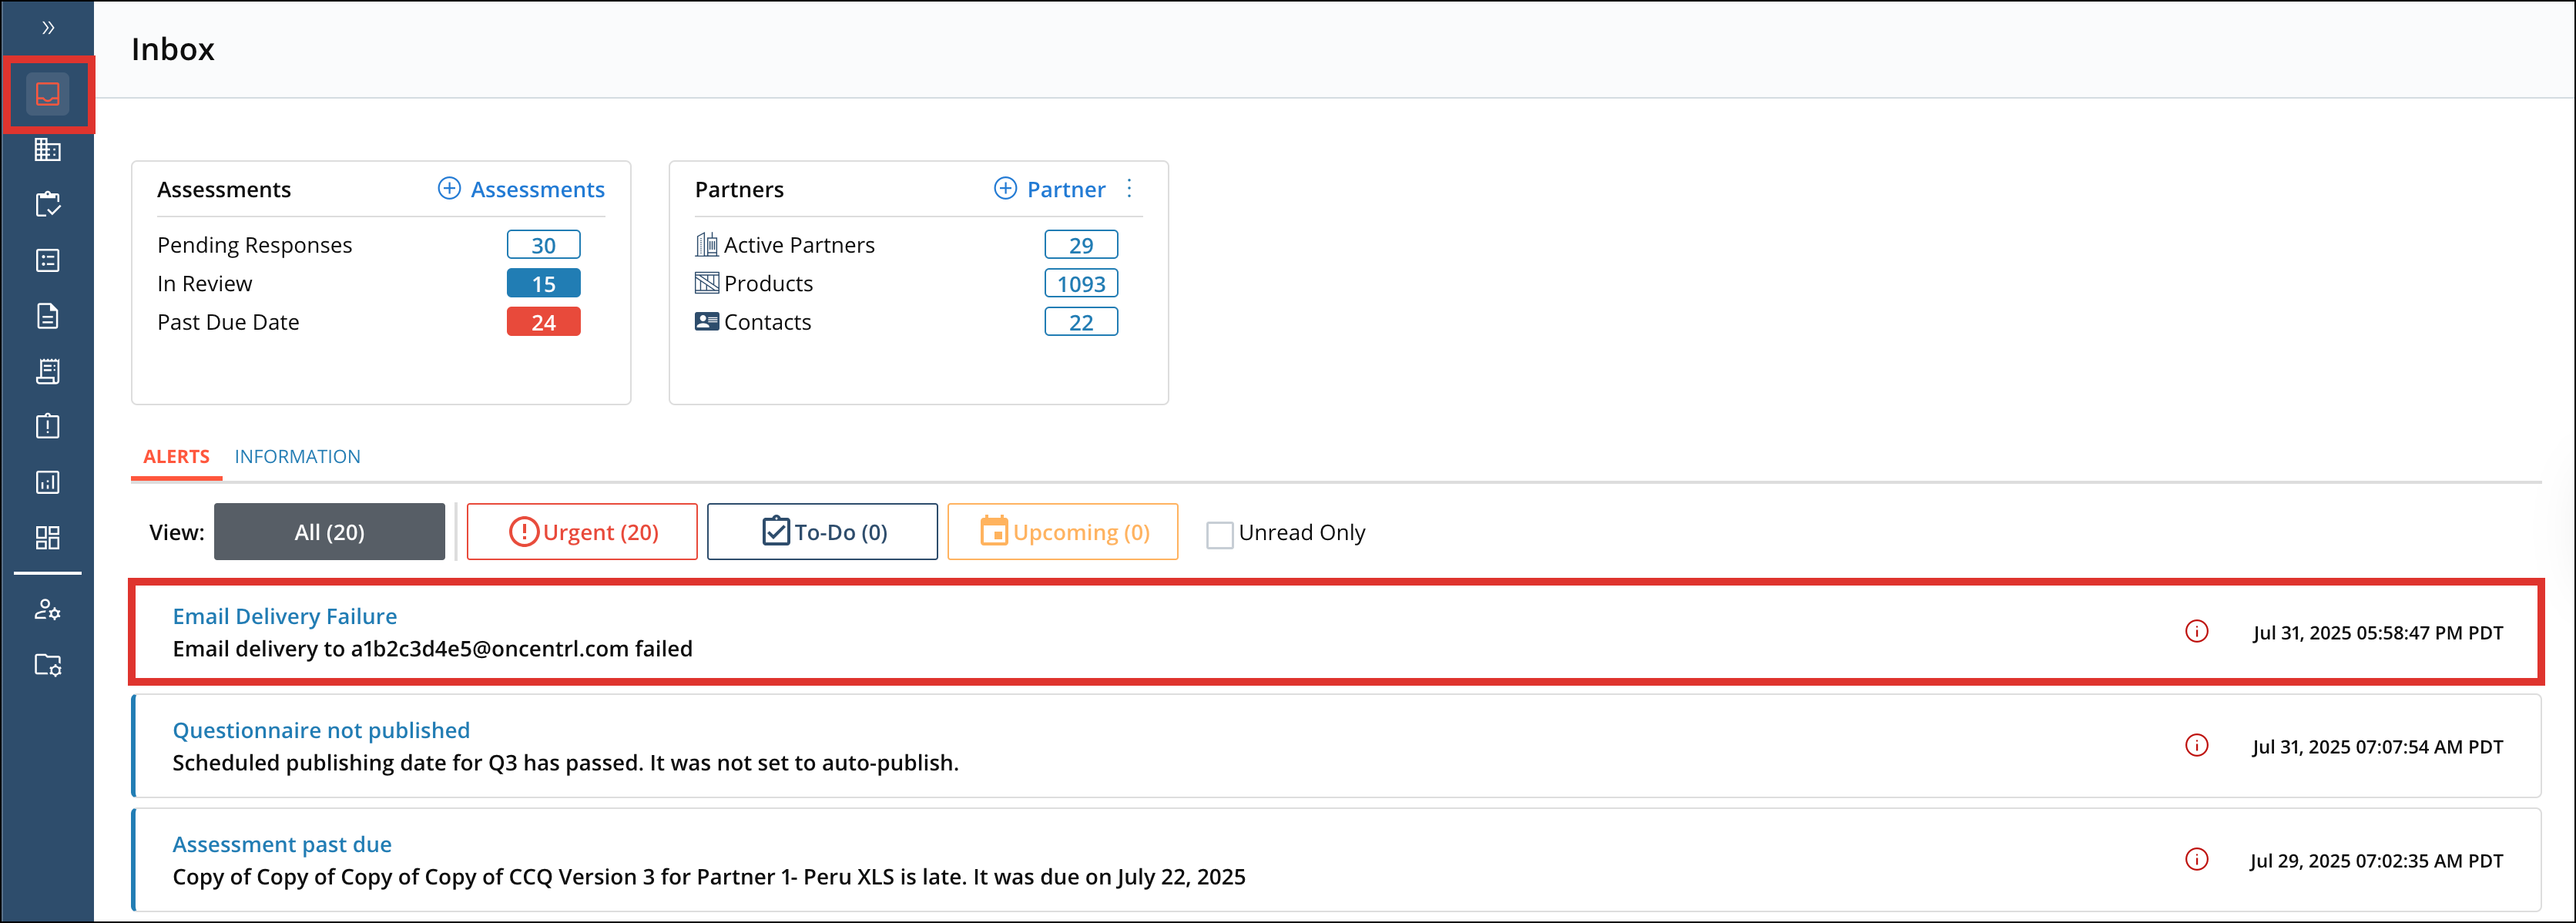Screen dimensions: 2576x923
Task: Open the Assessments clipboard icon in sidebar
Action: [x=47, y=204]
